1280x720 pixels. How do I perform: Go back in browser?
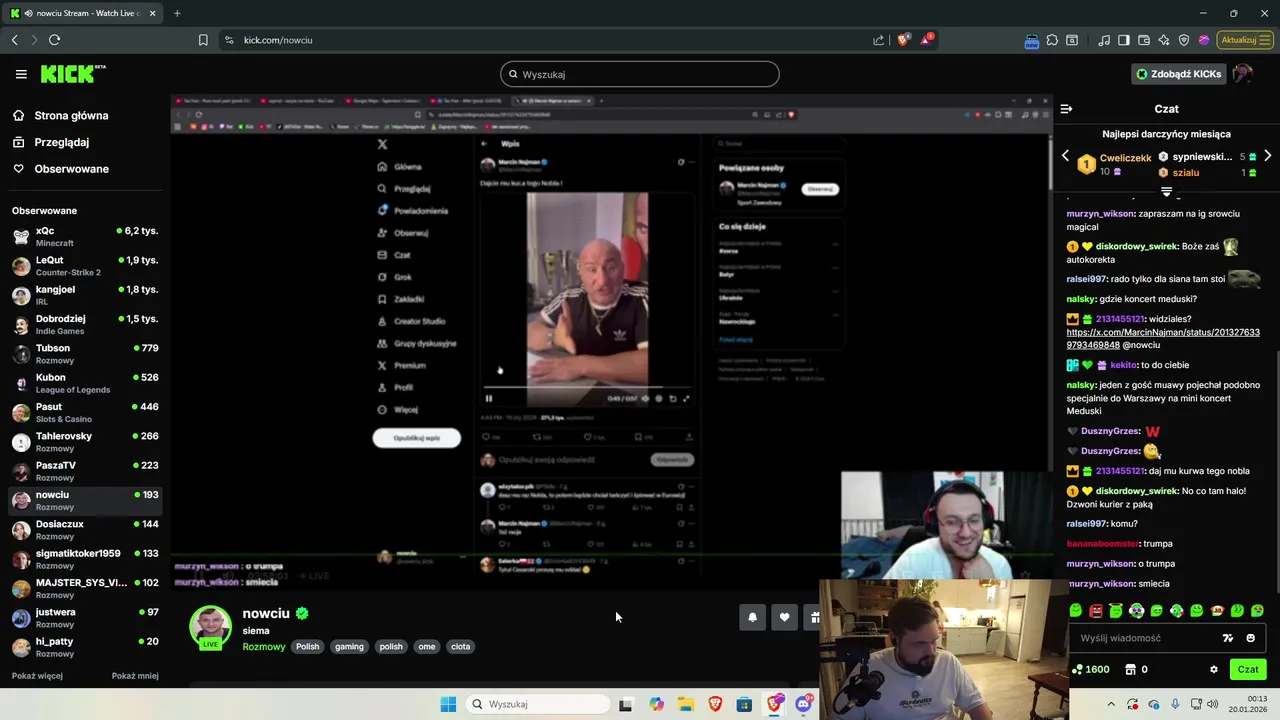(14, 40)
